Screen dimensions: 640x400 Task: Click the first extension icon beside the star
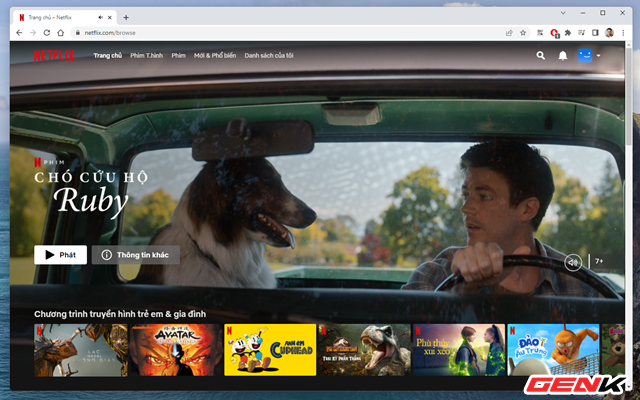540,33
